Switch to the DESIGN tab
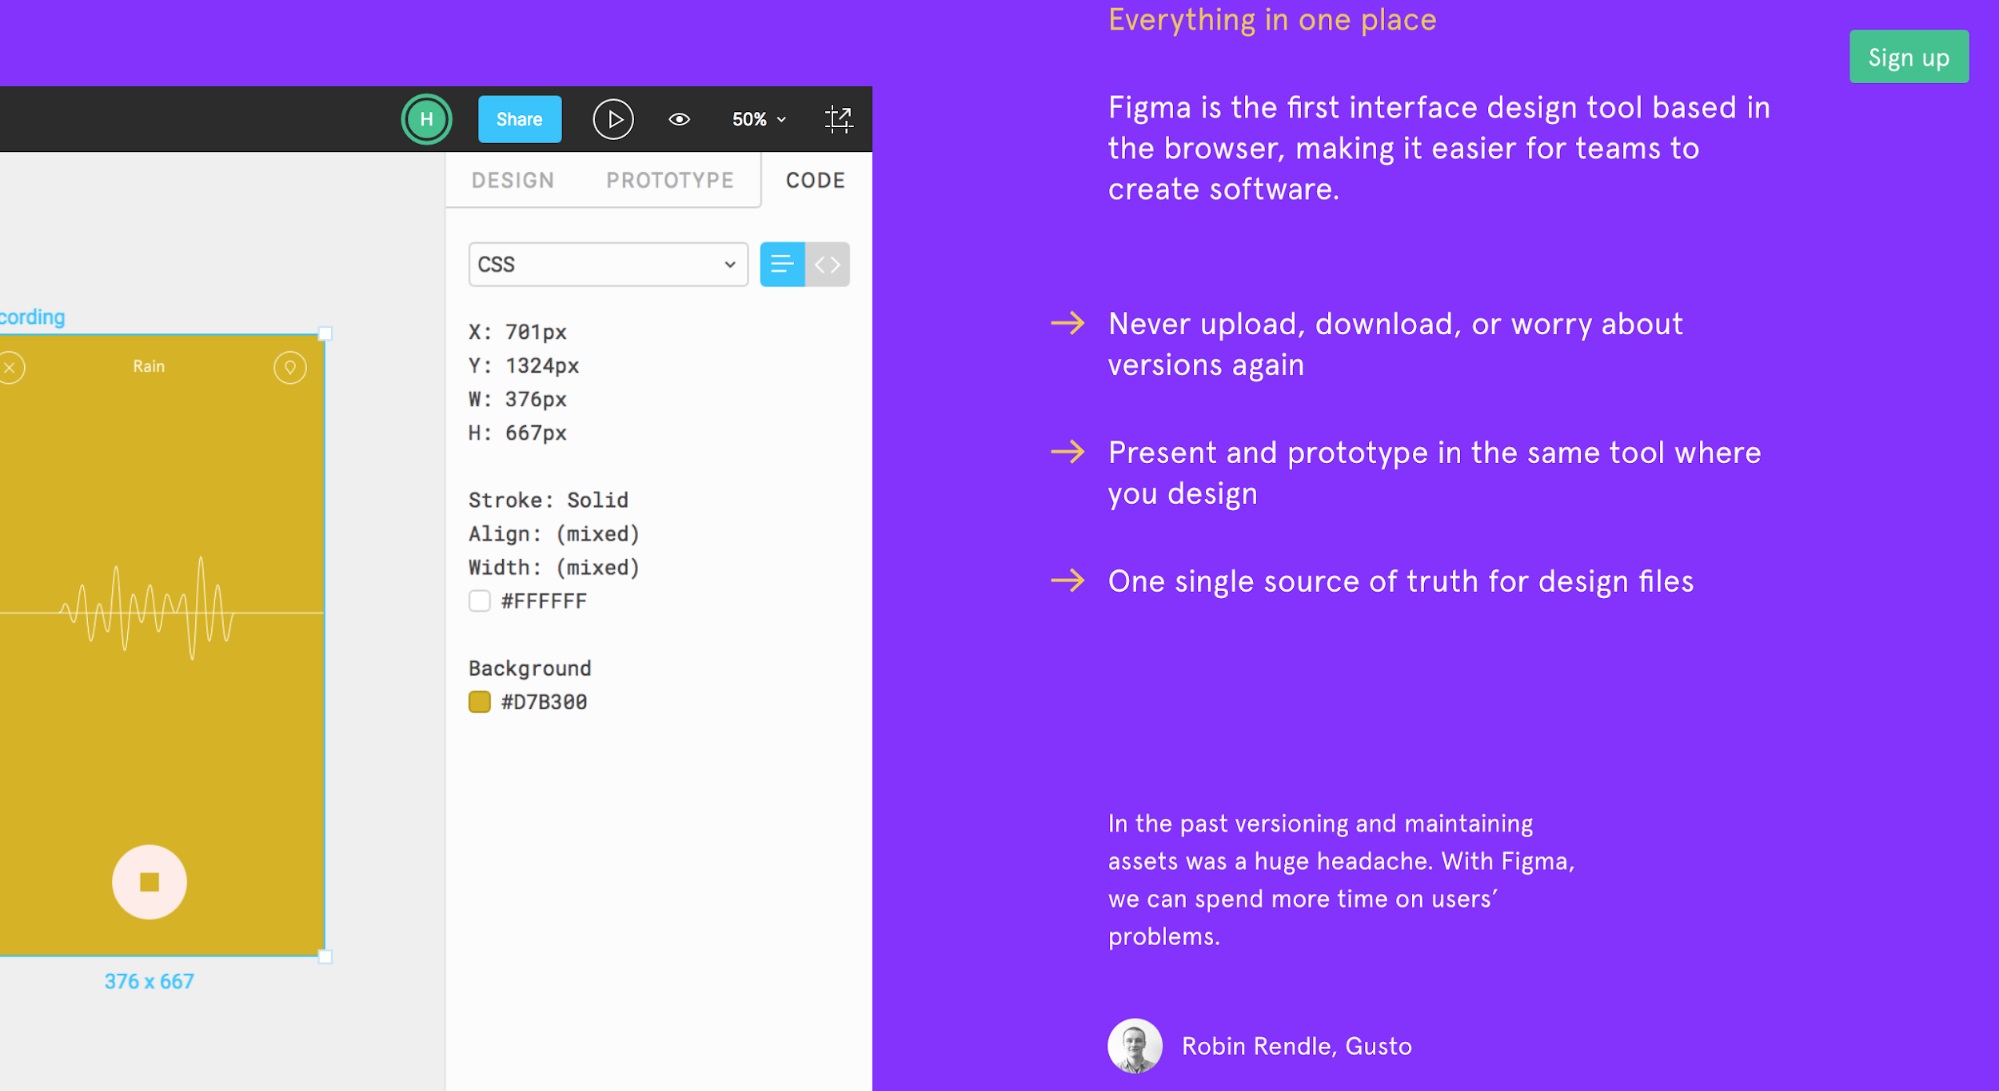The image size is (1999, 1091). pos(510,179)
